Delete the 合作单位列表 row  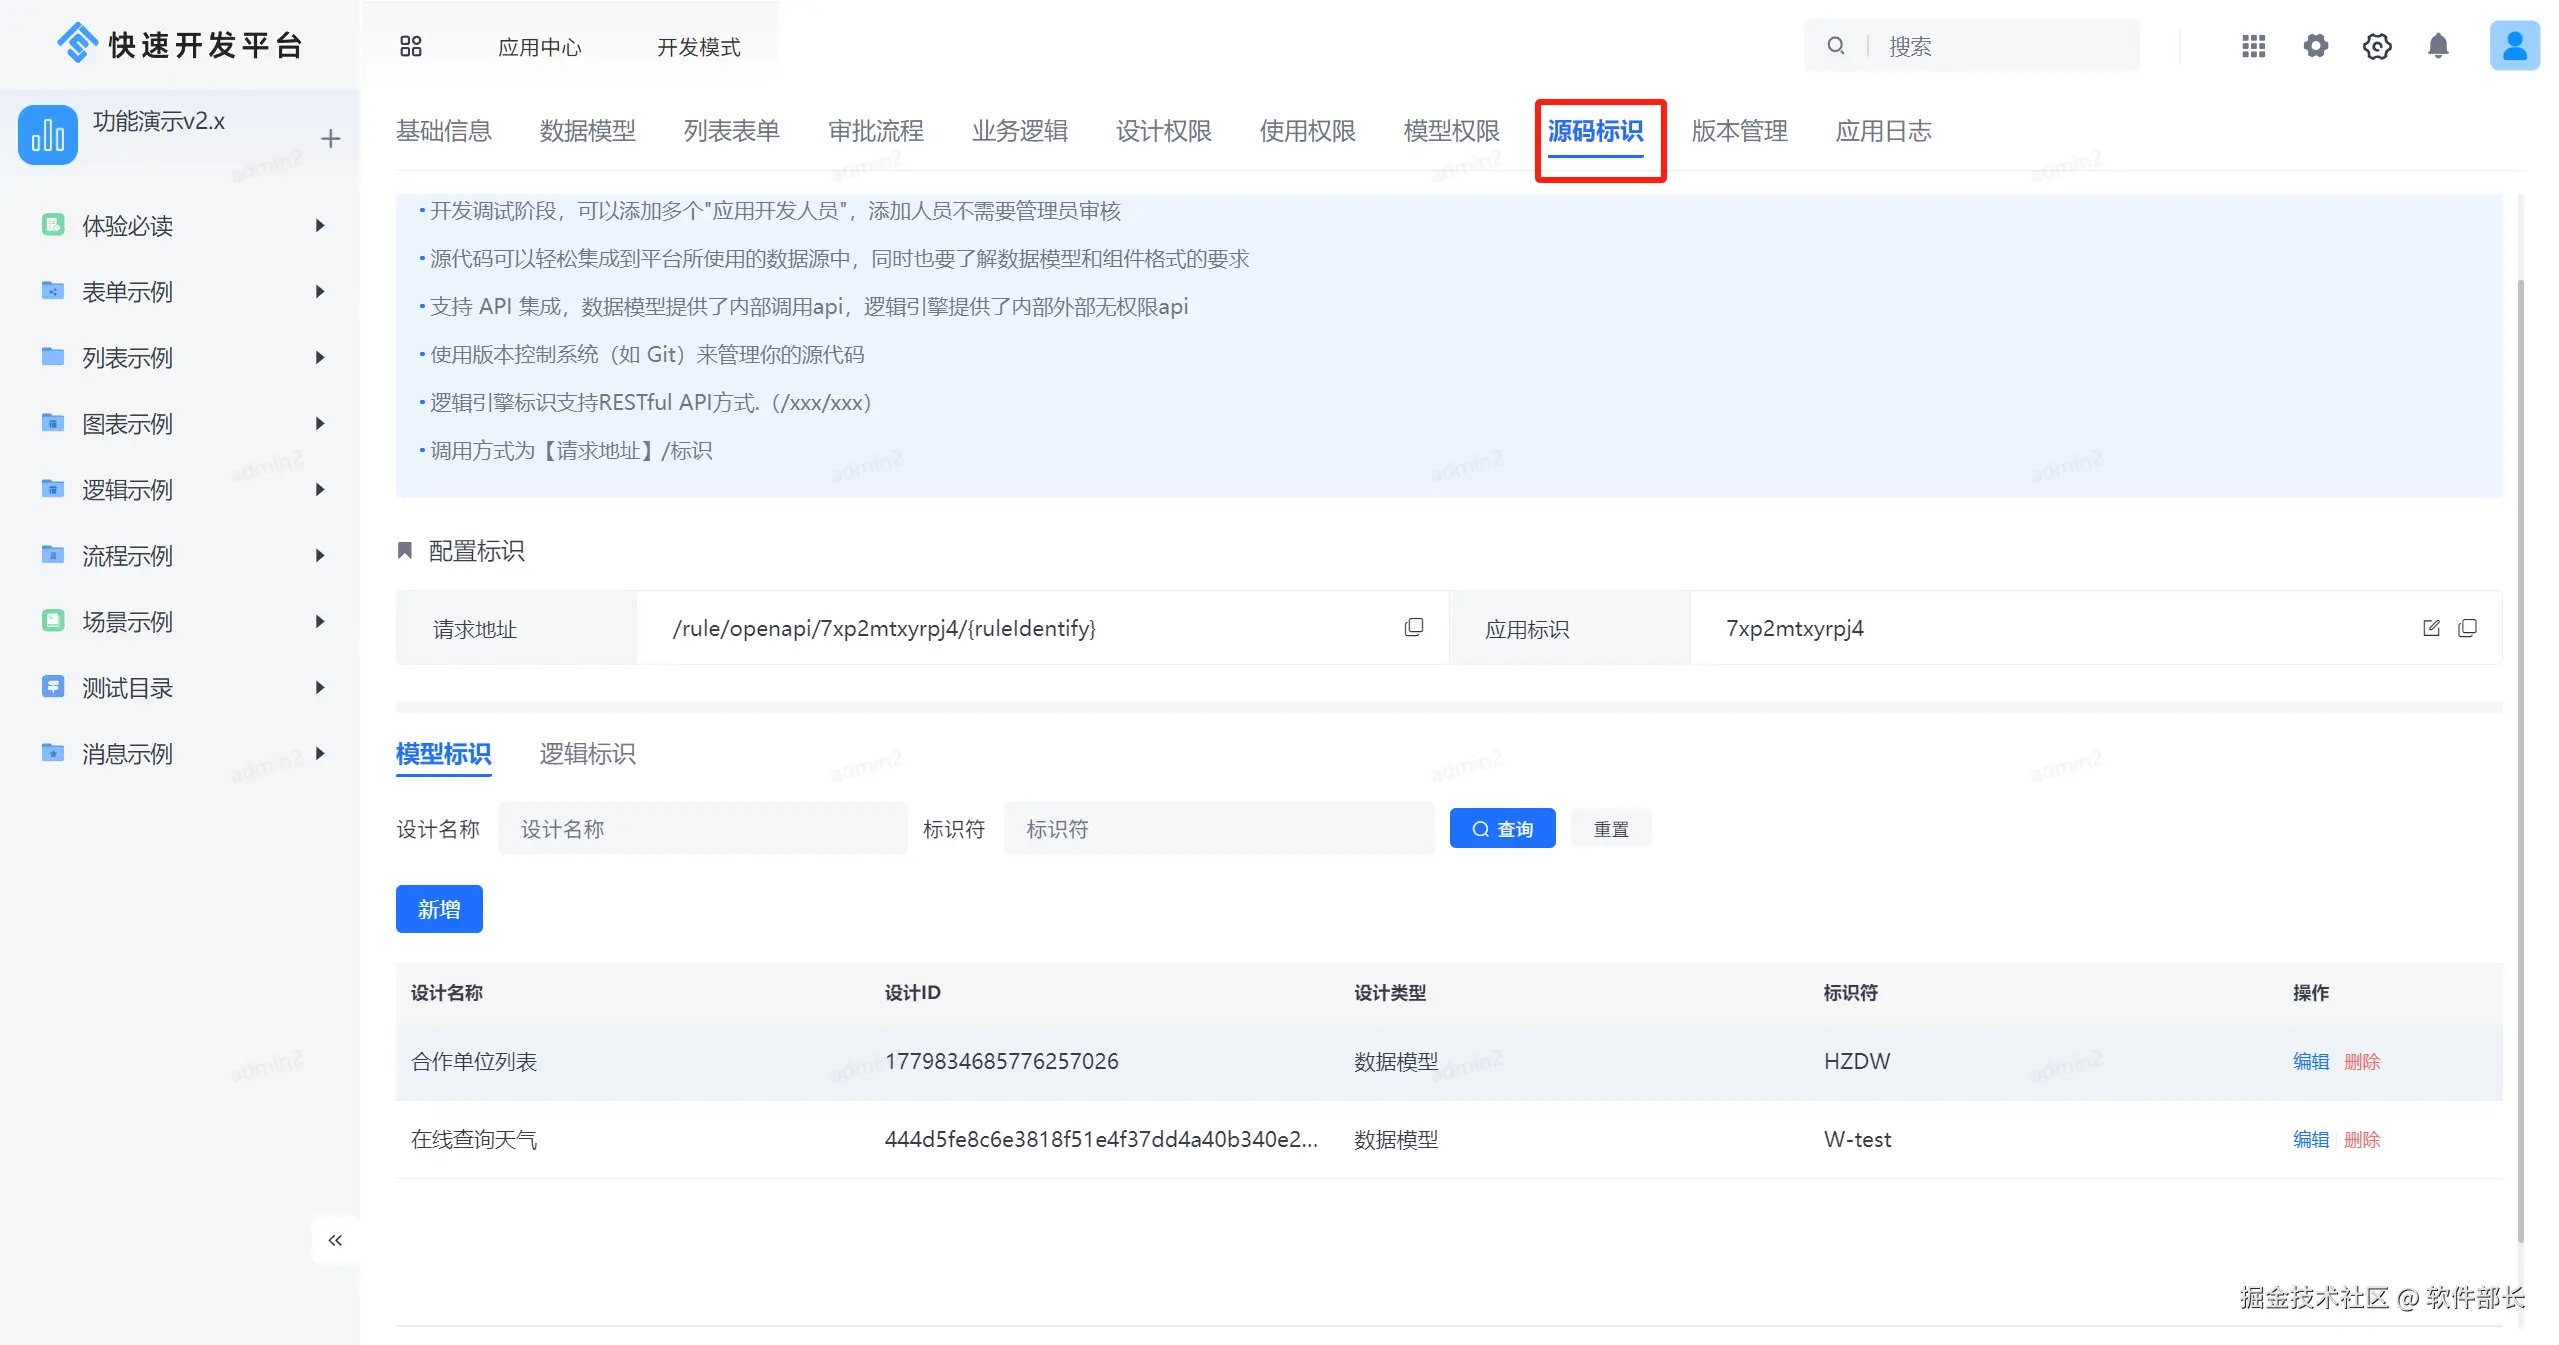tap(2362, 1062)
